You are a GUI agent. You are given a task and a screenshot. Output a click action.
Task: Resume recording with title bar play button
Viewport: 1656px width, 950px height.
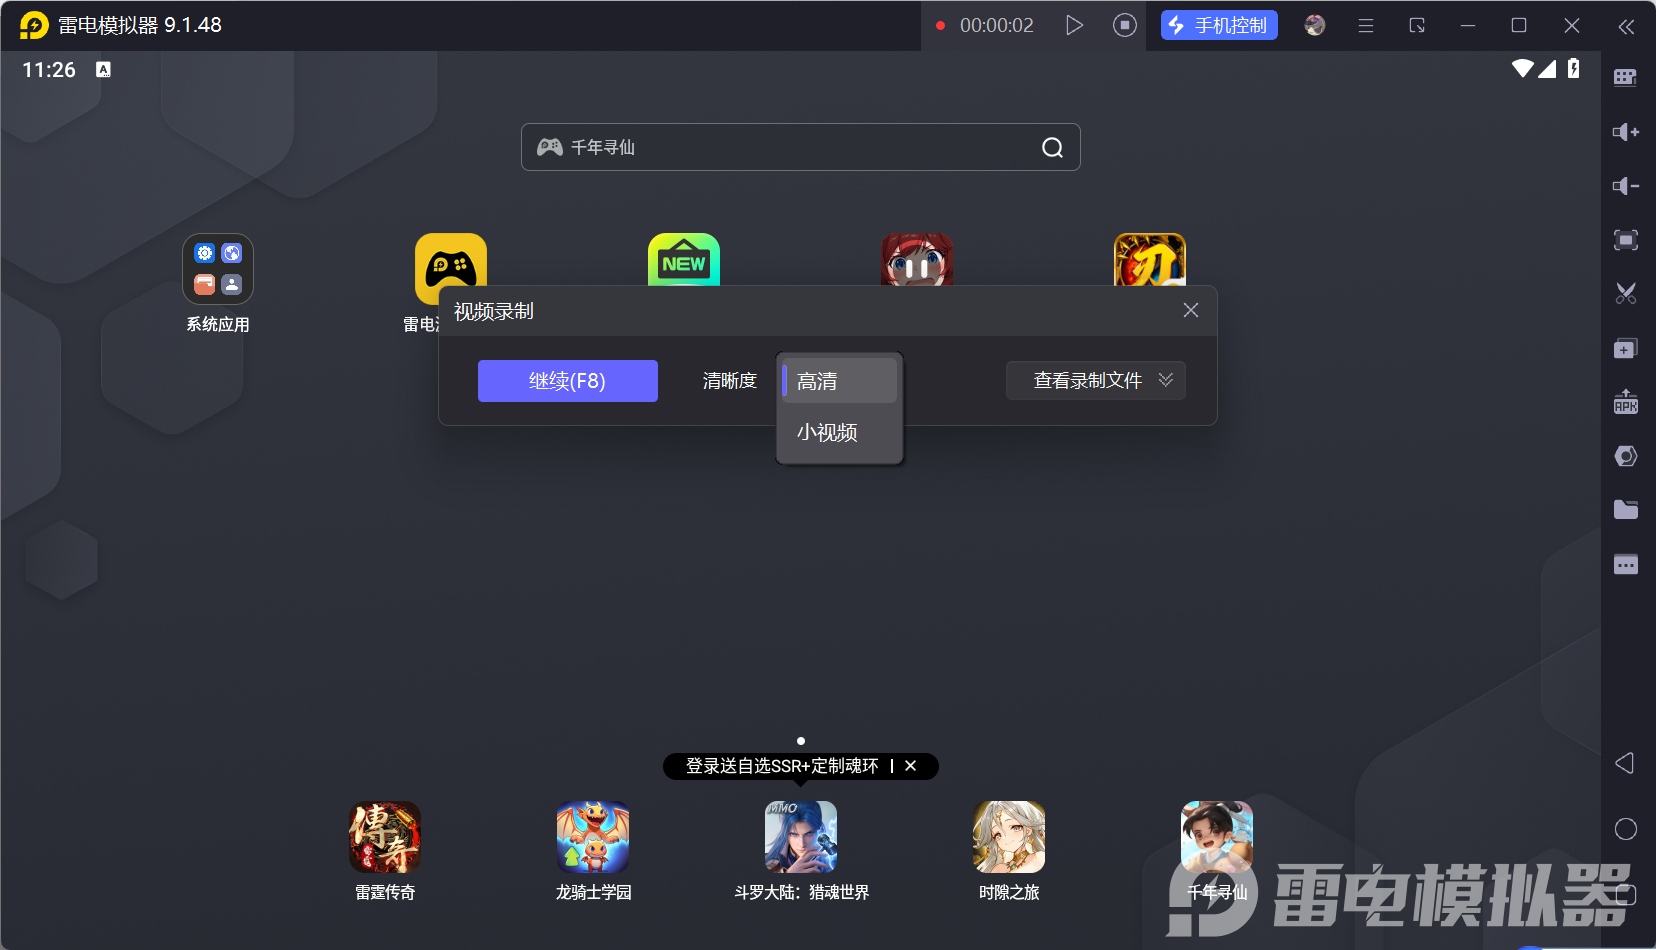[1074, 25]
